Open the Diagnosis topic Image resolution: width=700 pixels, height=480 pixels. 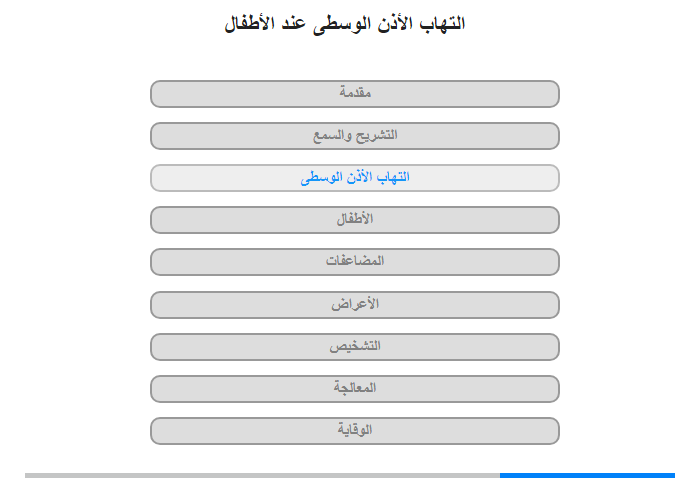point(355,346)
